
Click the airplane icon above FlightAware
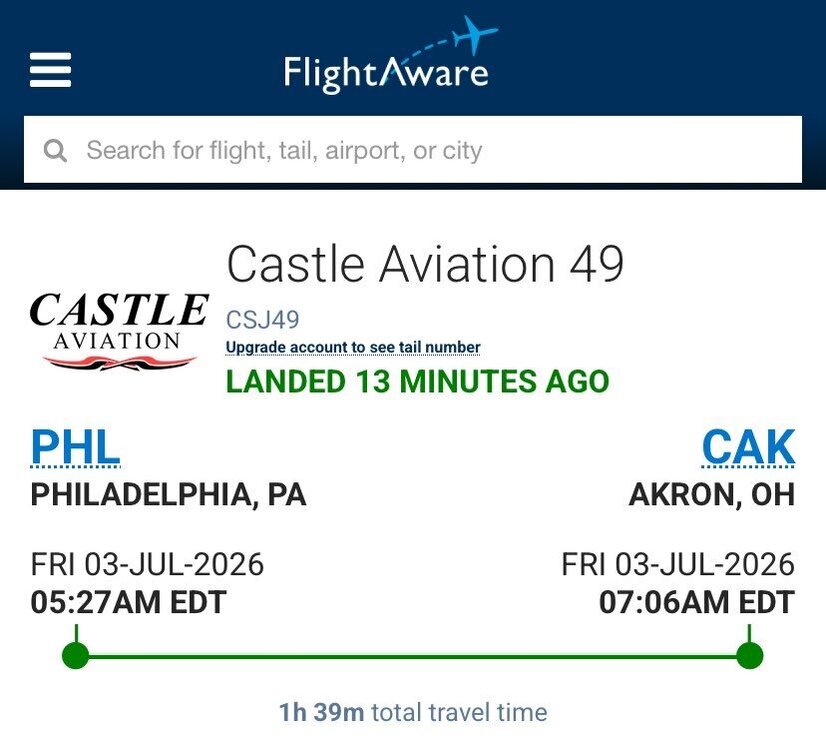point(473,34)
